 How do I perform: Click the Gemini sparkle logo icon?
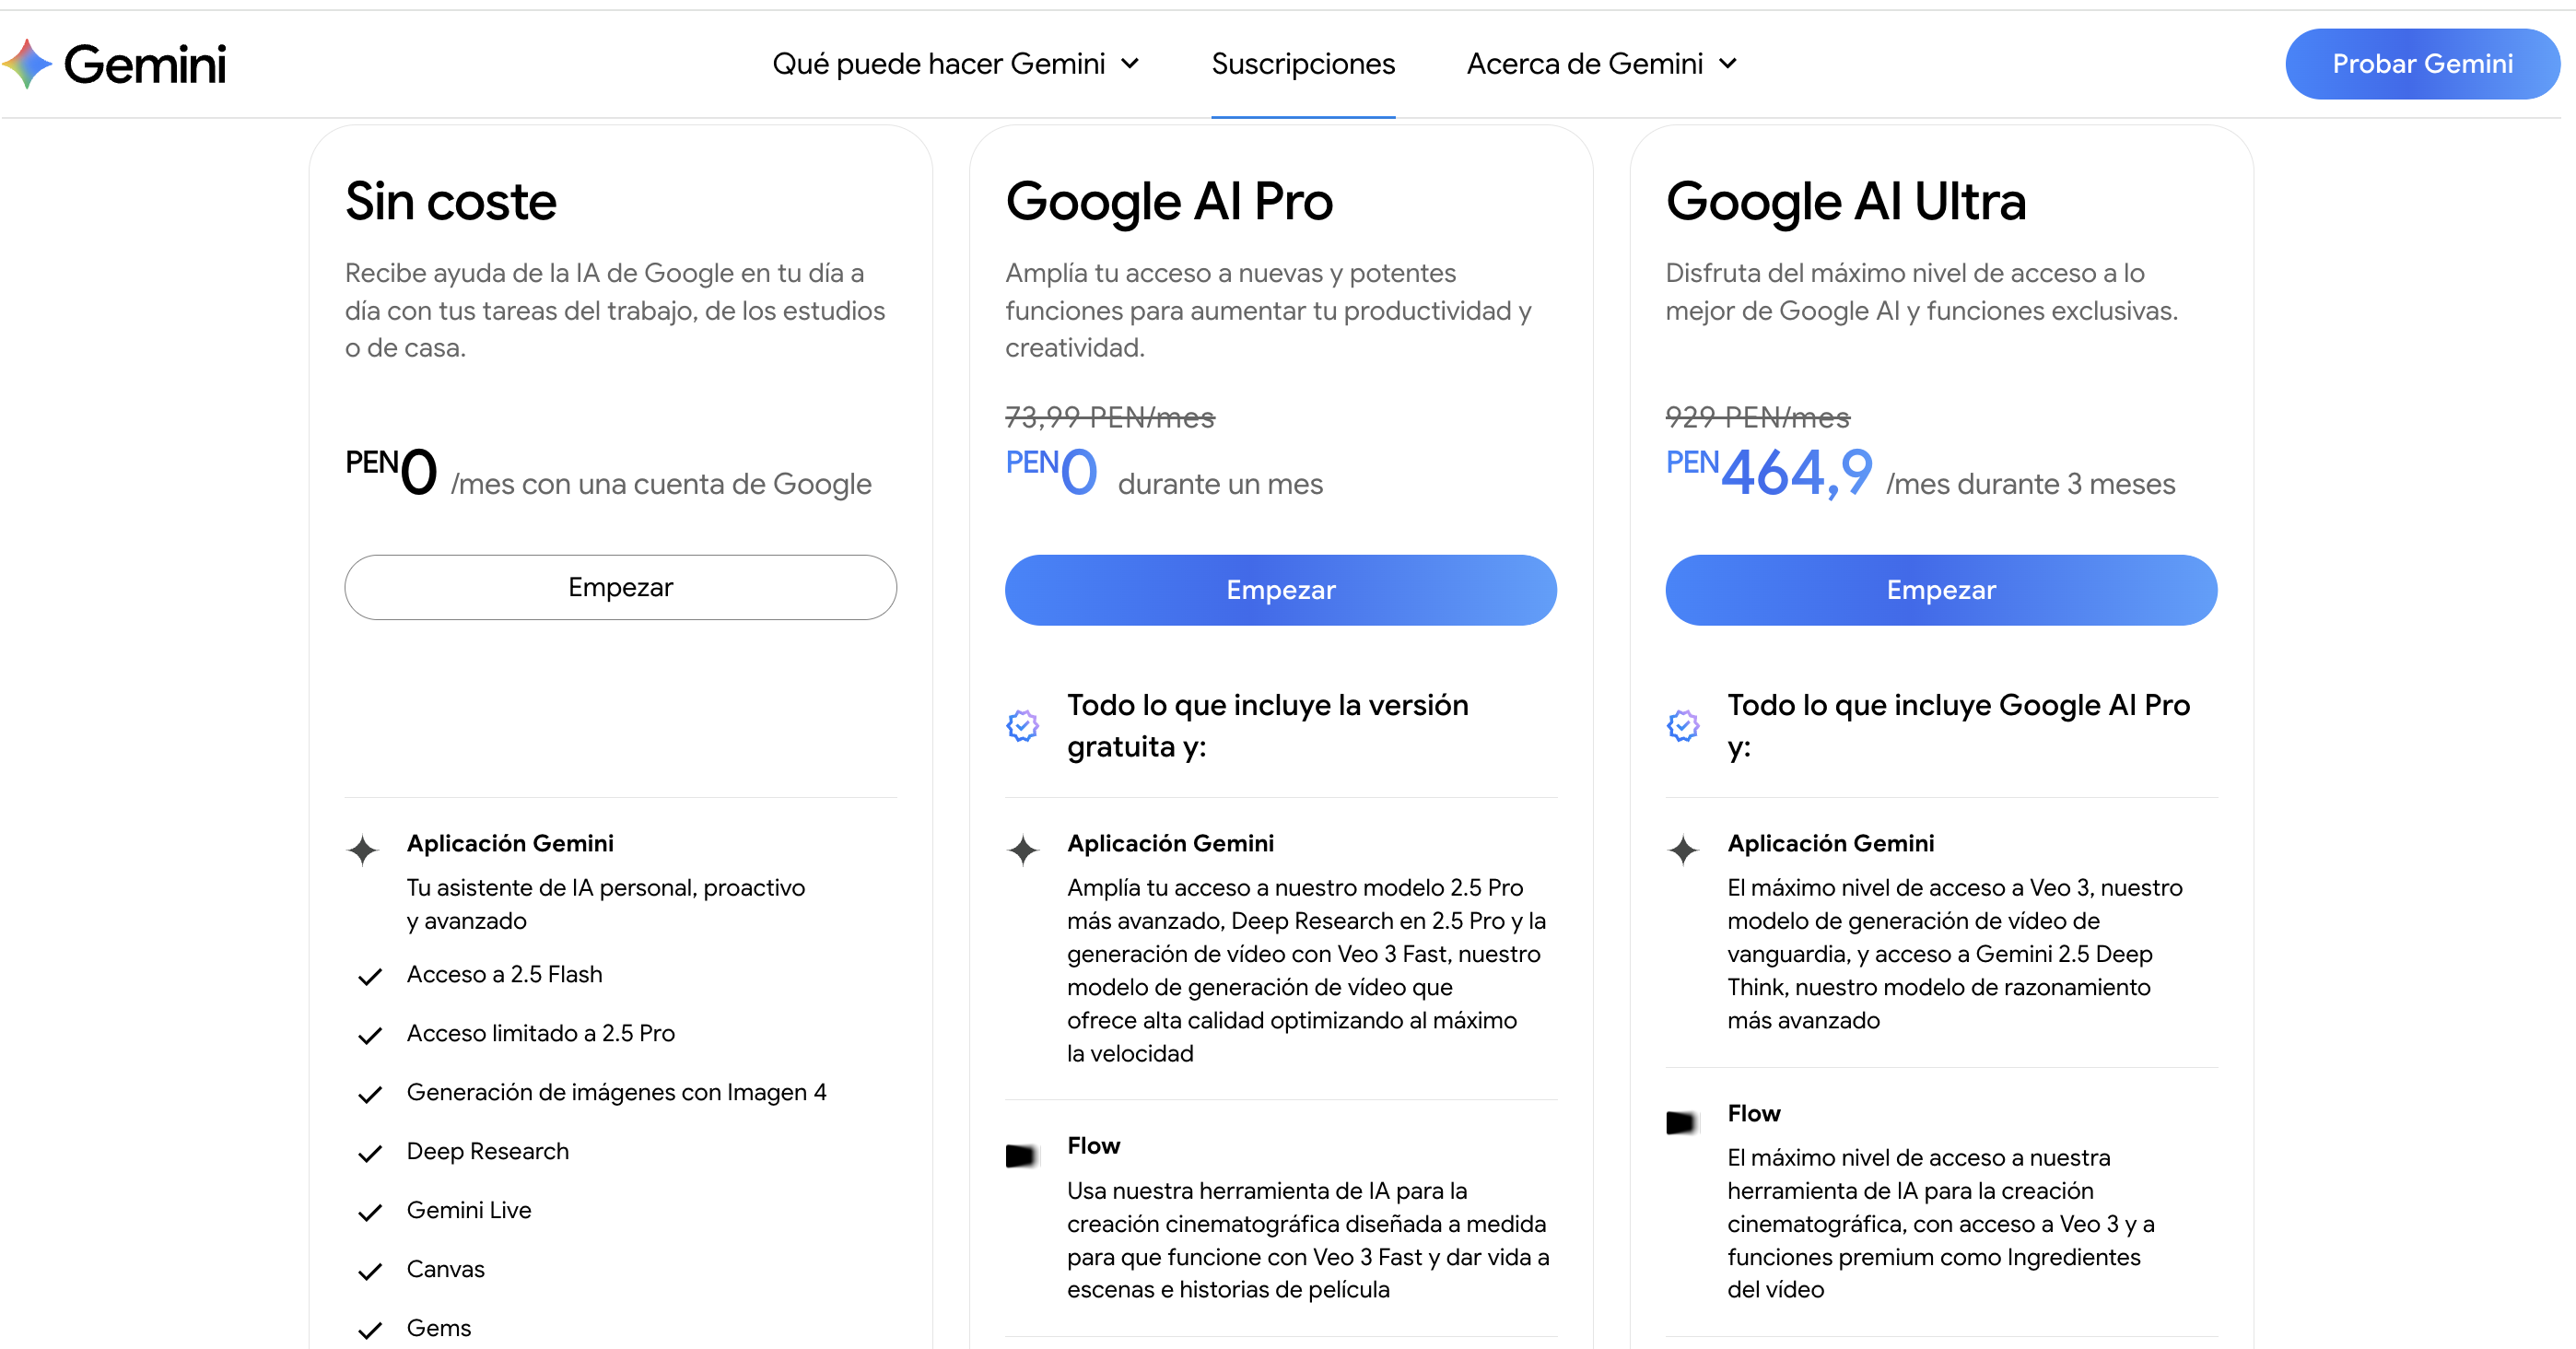click(x=27, y=64)
